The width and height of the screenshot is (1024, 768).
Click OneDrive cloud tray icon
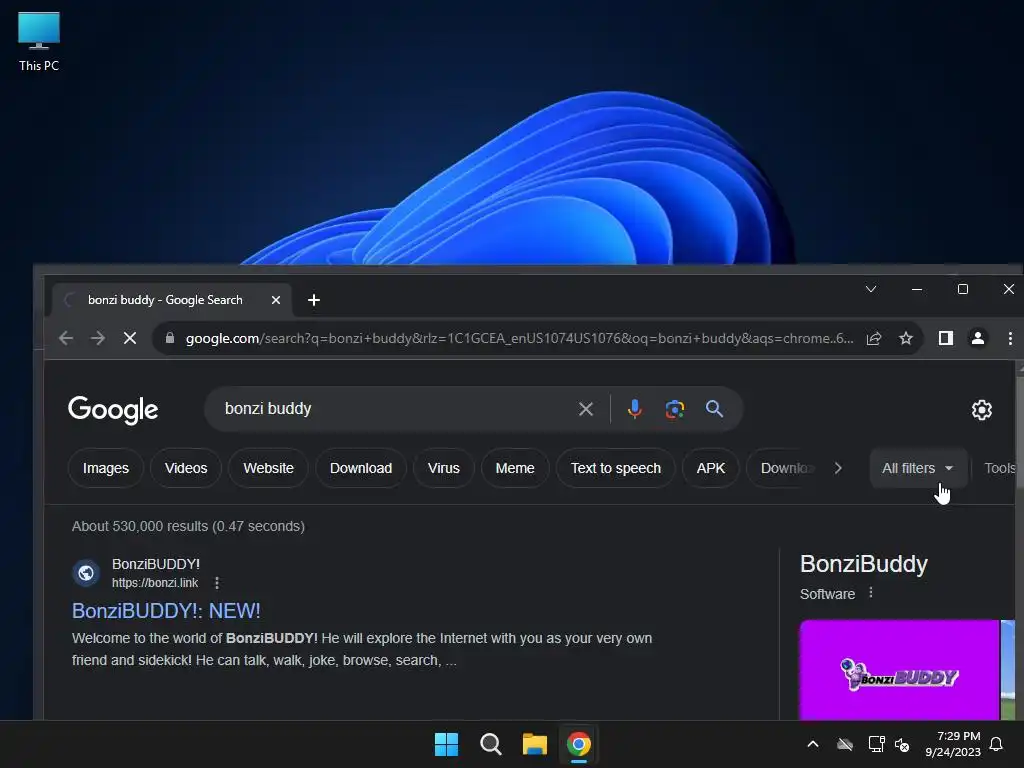click(x=845, y=744)
